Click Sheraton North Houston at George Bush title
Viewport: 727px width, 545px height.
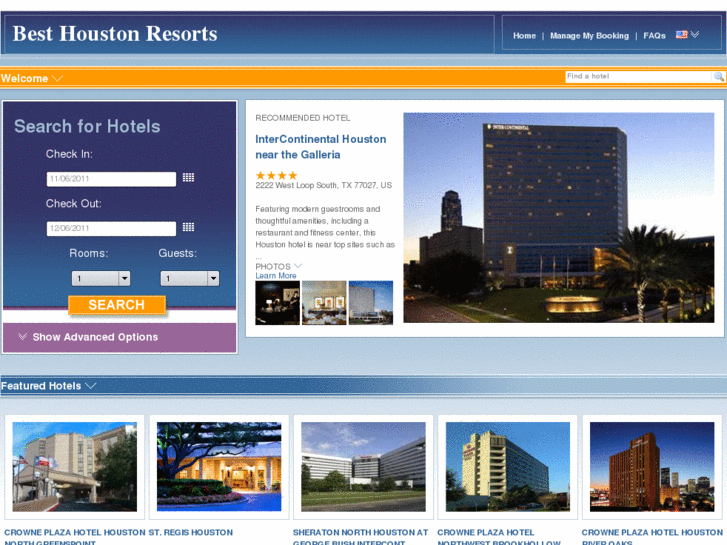[360, 537]
